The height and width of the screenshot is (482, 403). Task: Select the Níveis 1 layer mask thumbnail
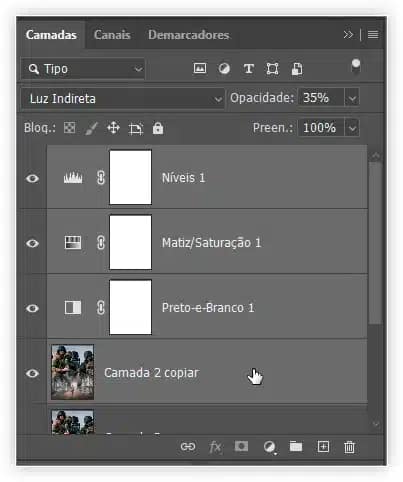[130, 177]
